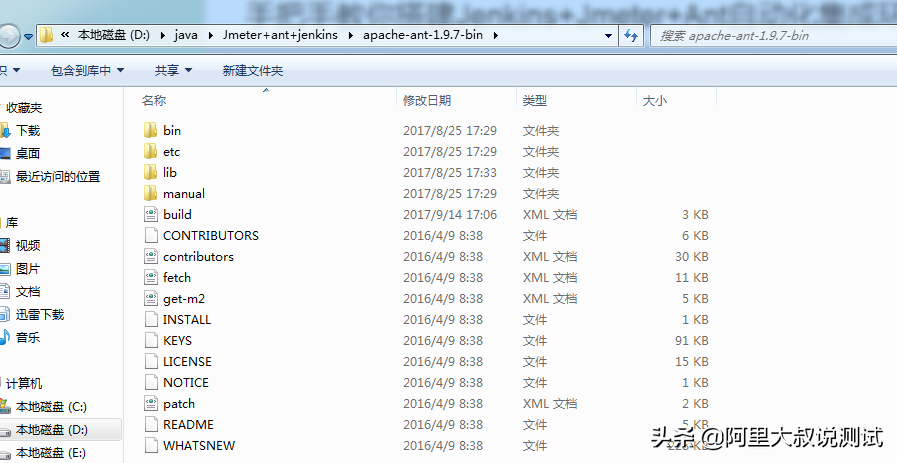The image size is (897, 463).
Task: Open the 图片 library
Action: [28, 268]
